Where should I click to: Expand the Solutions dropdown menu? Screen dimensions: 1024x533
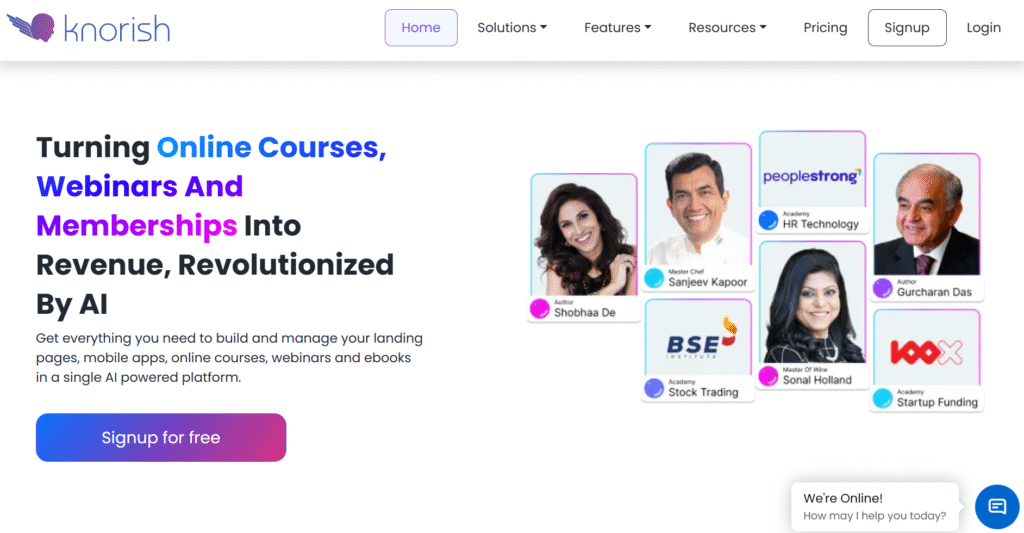tap(512, 27)
